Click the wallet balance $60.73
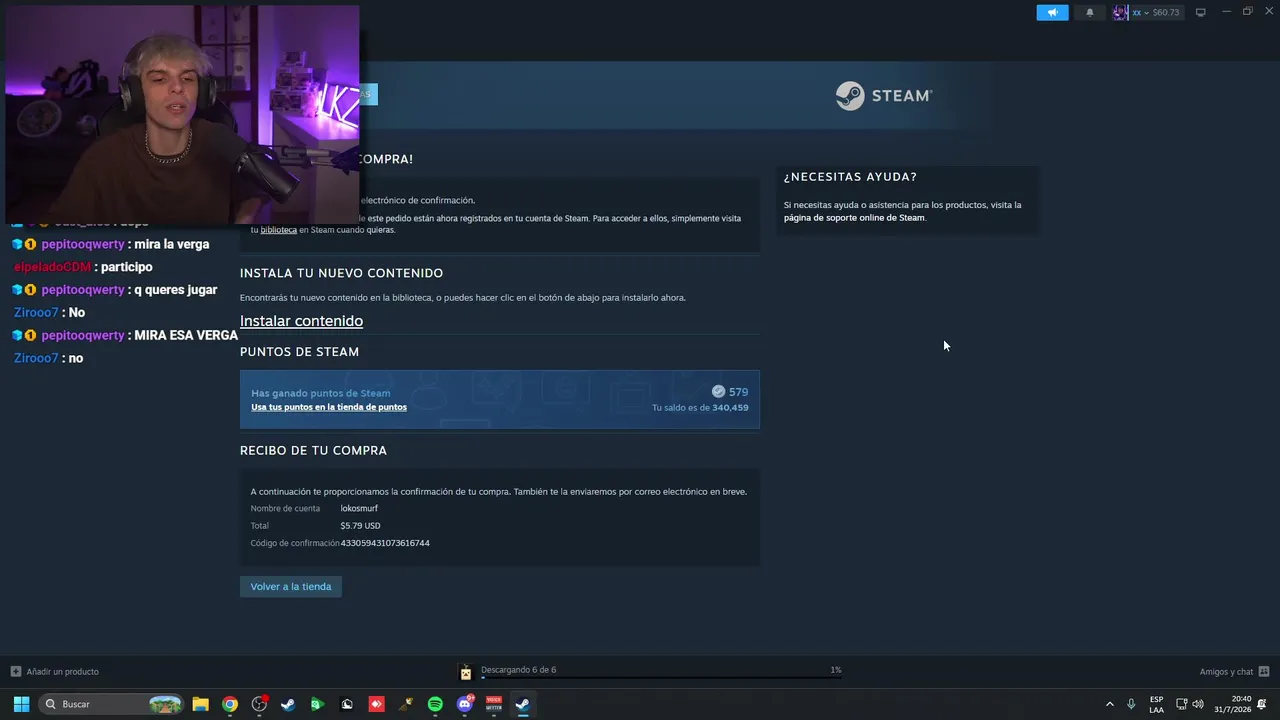The width and height of the screenshot is (1280, 720). (x=1166, y=13)
